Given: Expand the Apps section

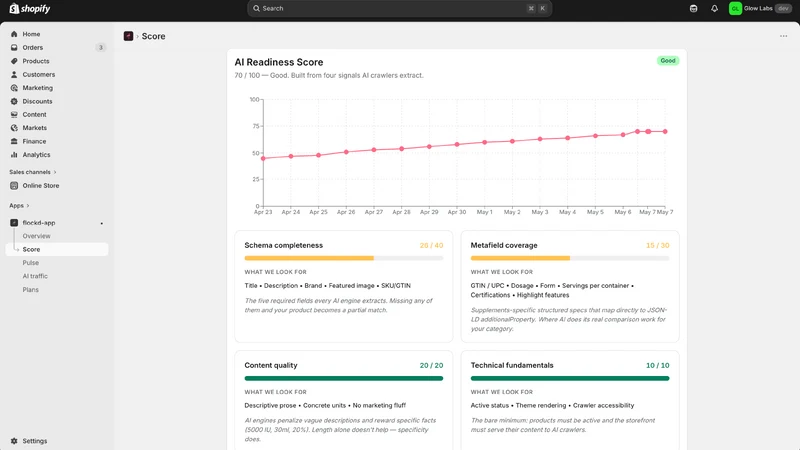Looking at the screenshot, I should tap(19, 206).
